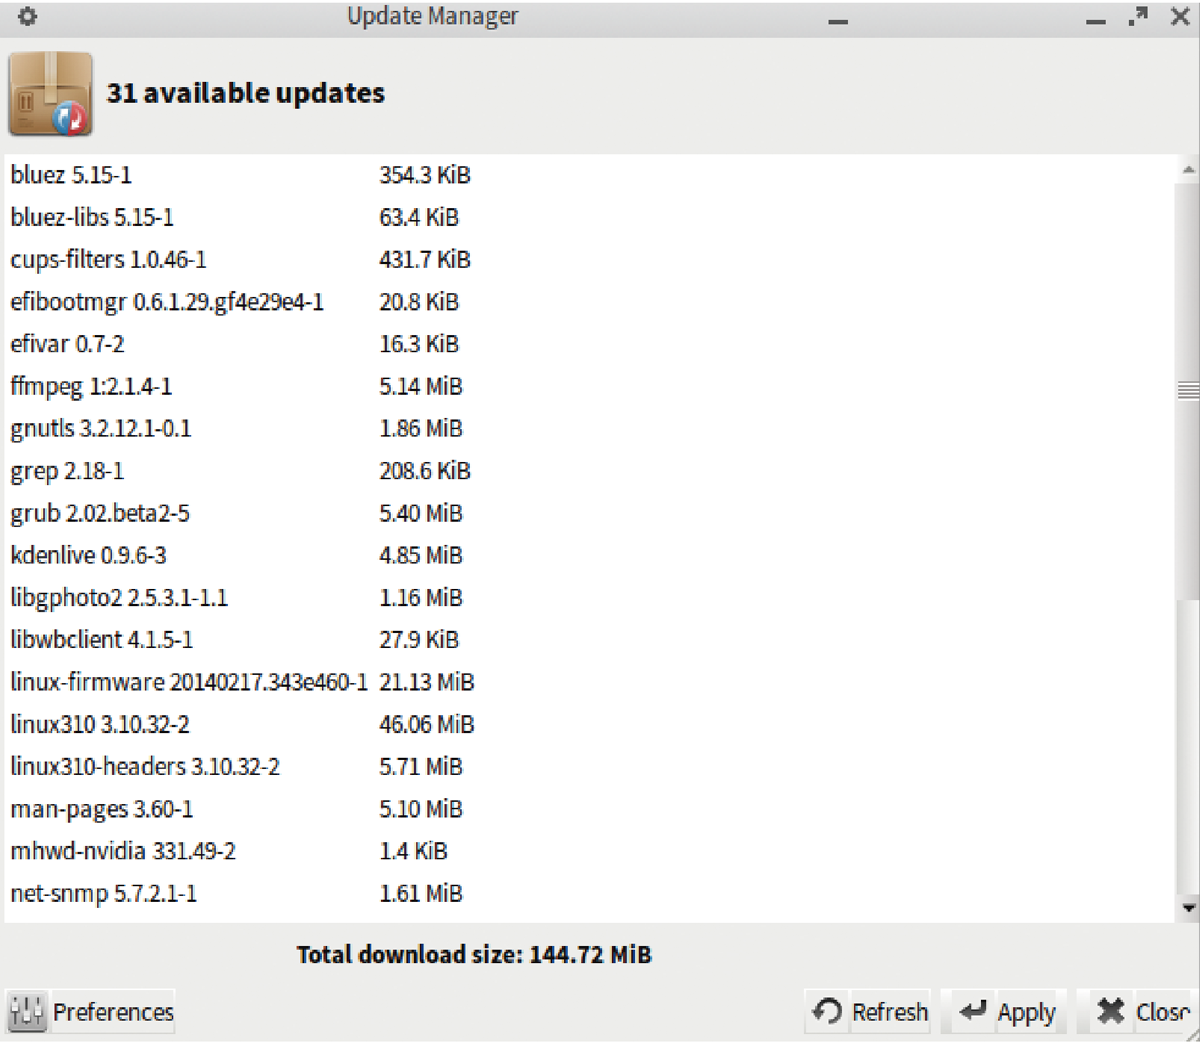The height and width of the screenshot is (1047, 1202).
Task: Select mhwd-nvidia 331.49-2 row
Action: pos(590,851)
